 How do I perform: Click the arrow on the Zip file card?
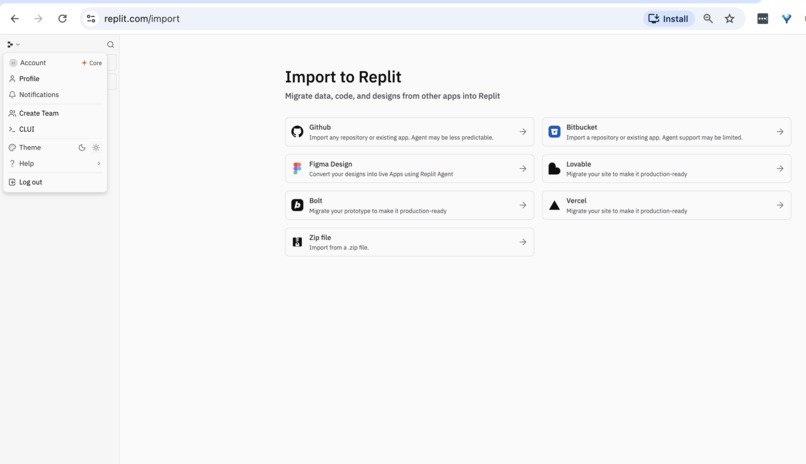(x=523, y=242)
